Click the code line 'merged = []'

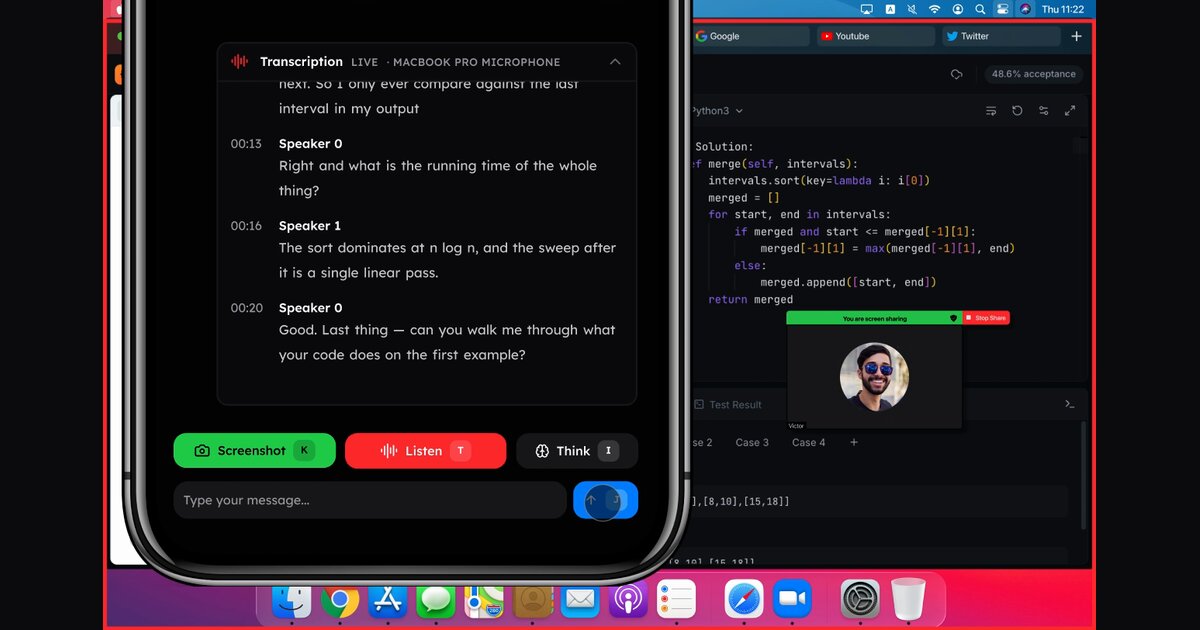pyautogui.click(x=744, y=198)
